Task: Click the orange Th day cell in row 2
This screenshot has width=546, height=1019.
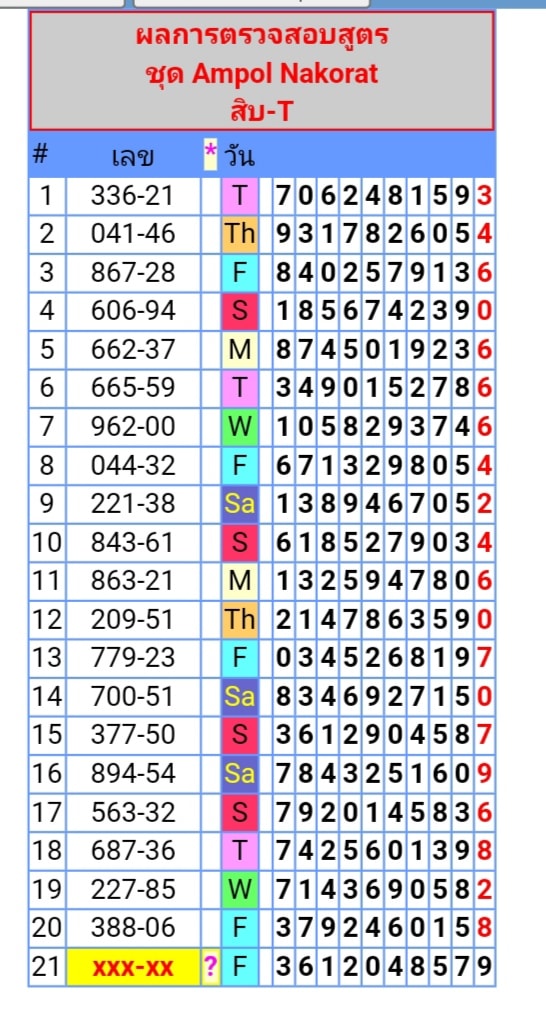Action: 240,234
